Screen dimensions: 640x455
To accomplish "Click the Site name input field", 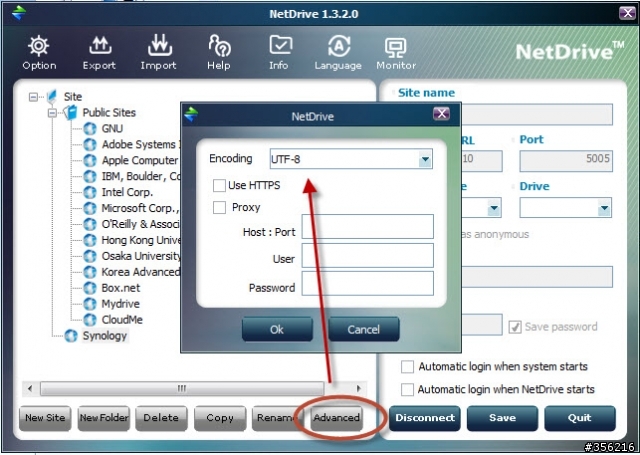I will 537,114.
